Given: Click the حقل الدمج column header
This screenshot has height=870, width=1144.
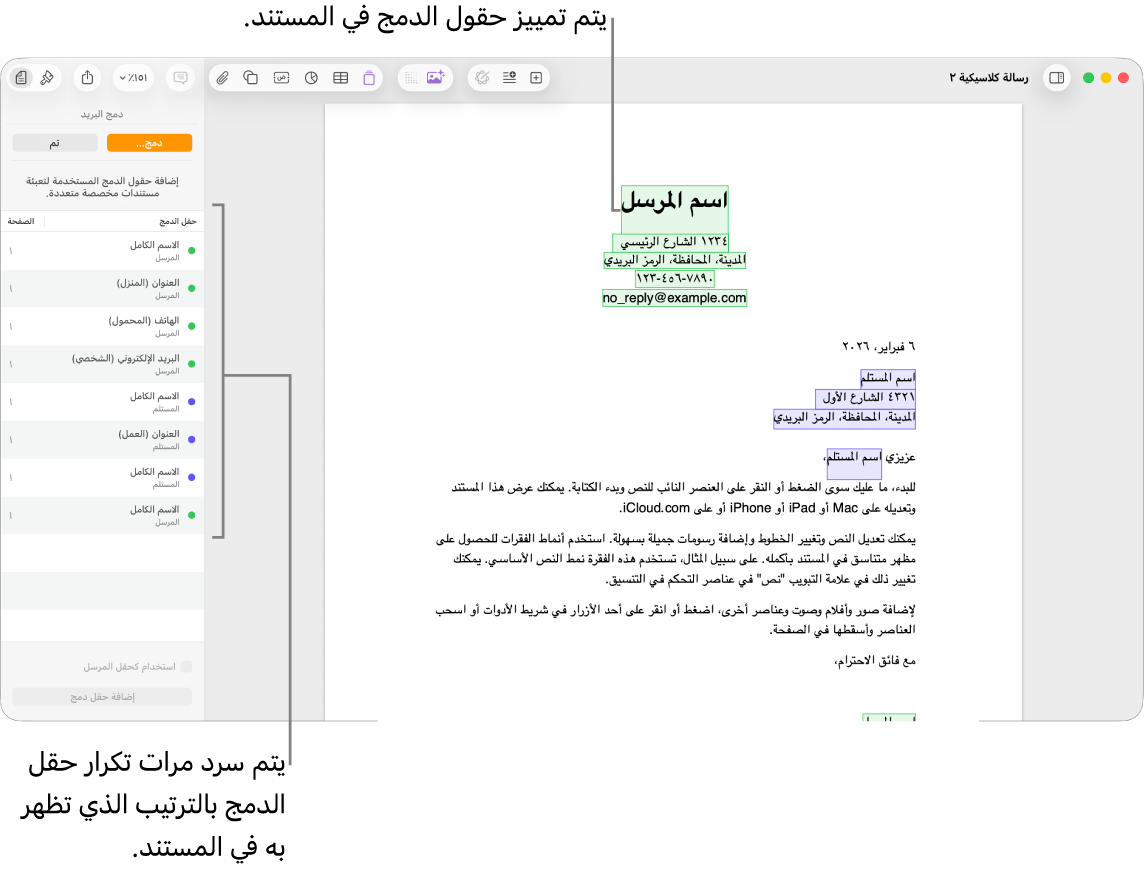Looking at the screenshot, I should pyautogui.click(x=177, y=221).
